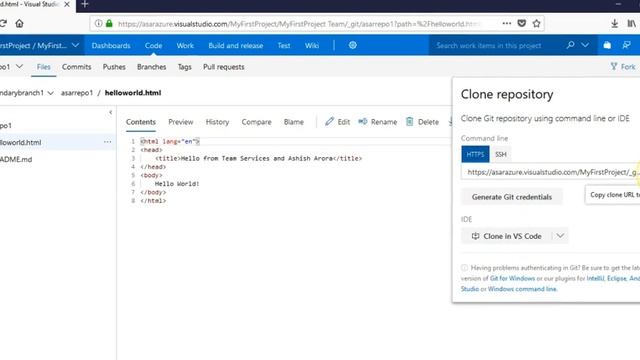Open the Windows command line link
Viewport: 640px width, 360px height.
click(522, 289)
